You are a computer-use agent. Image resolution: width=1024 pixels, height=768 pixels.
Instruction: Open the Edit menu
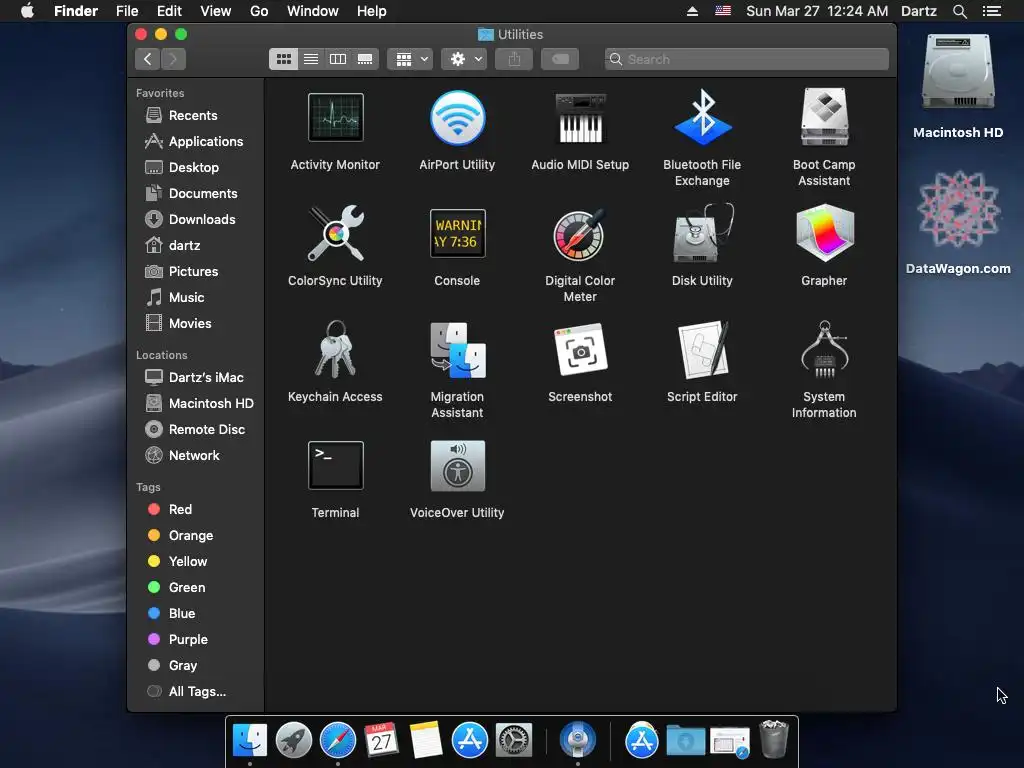(x=168, y=11)
